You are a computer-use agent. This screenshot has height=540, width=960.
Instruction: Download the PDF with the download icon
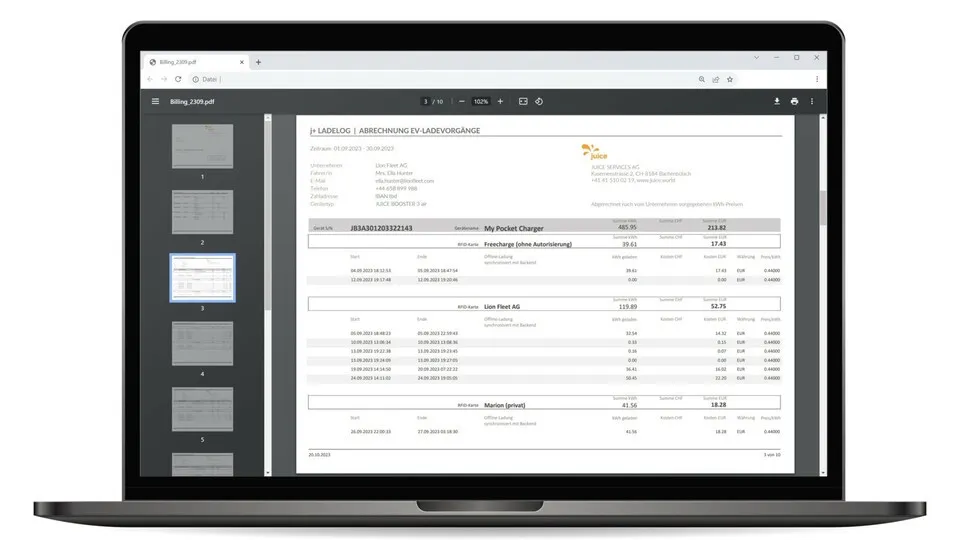[776, 102]
